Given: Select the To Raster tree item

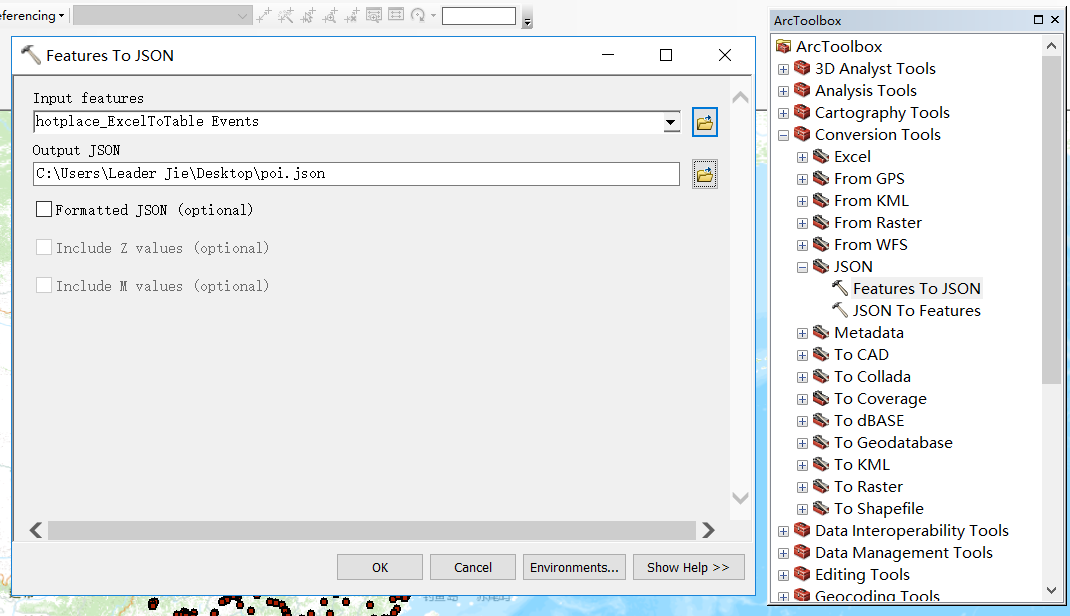Looking at the screenshot, I should (x=868, y=486).
